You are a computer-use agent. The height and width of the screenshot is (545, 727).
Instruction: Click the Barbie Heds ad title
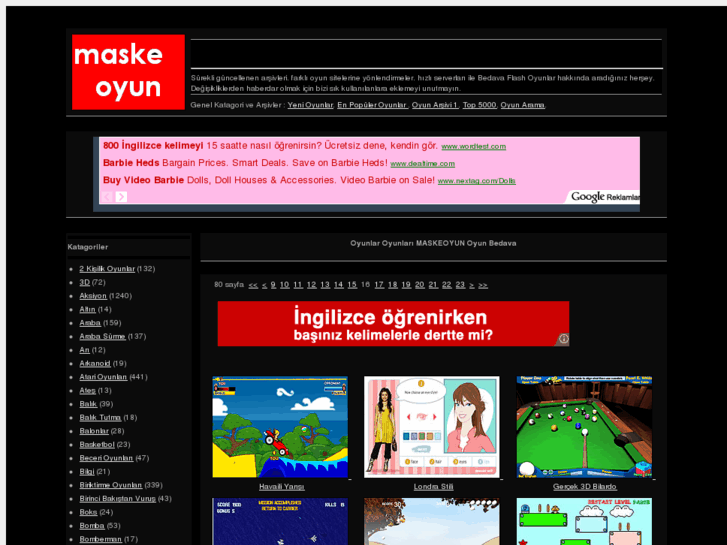pos(131,163)
